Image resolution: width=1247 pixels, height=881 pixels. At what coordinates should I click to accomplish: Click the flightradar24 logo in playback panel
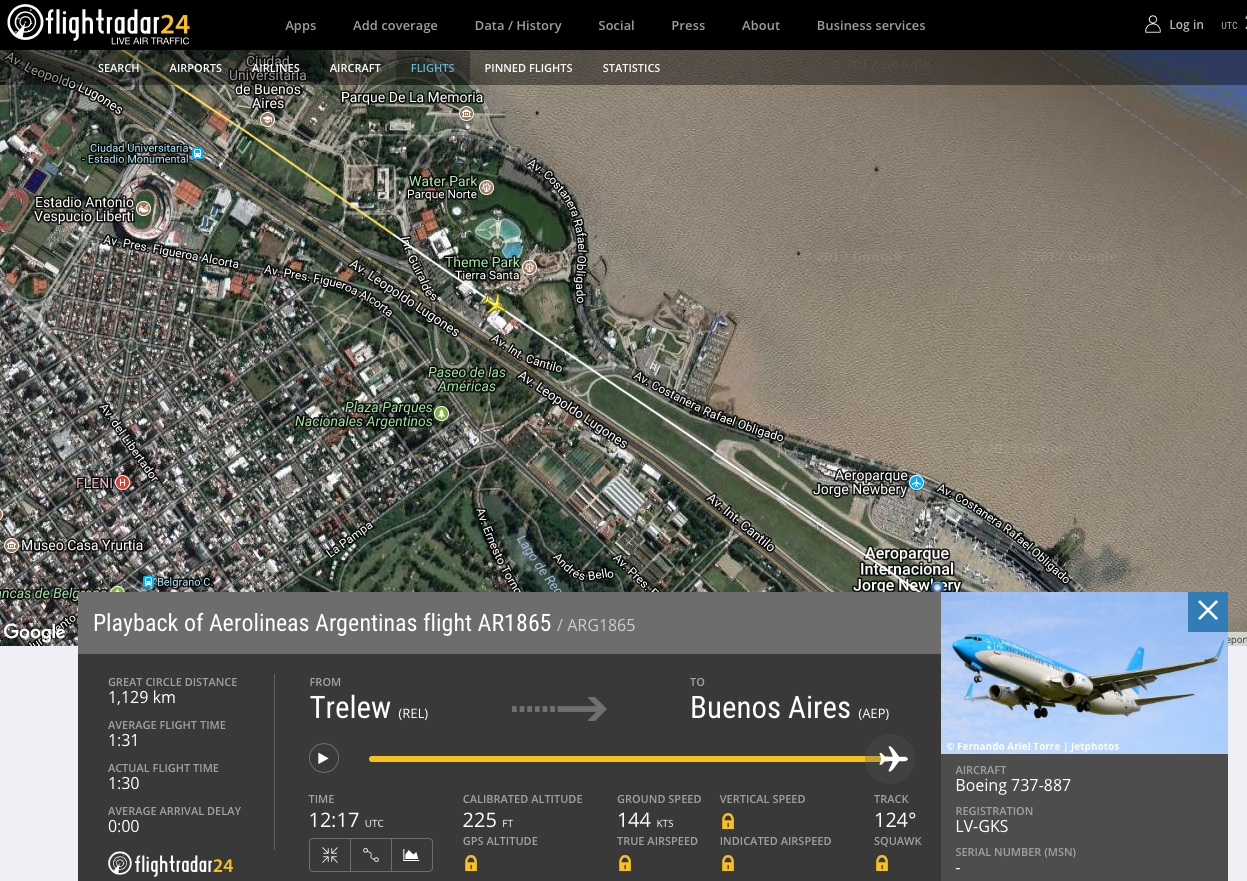pos(170,864)
